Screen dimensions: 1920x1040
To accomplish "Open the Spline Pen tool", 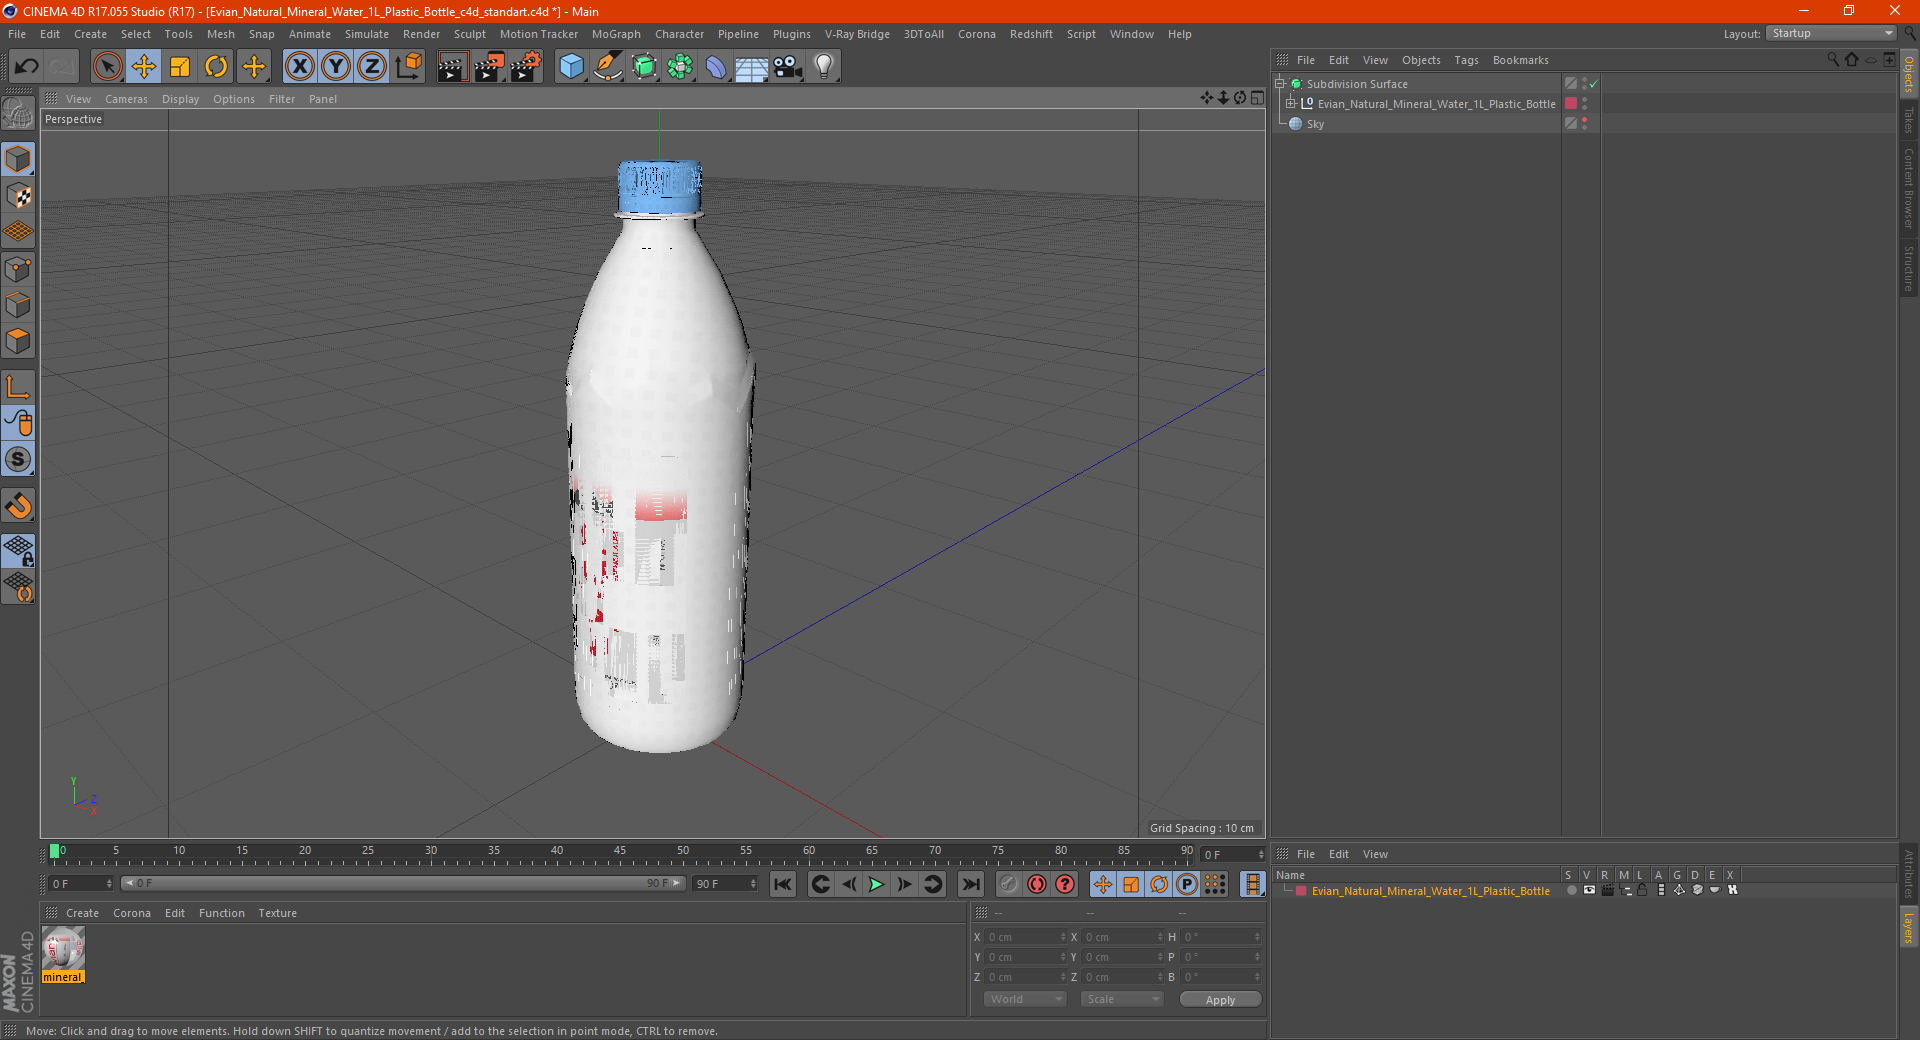I will point(608,67).
